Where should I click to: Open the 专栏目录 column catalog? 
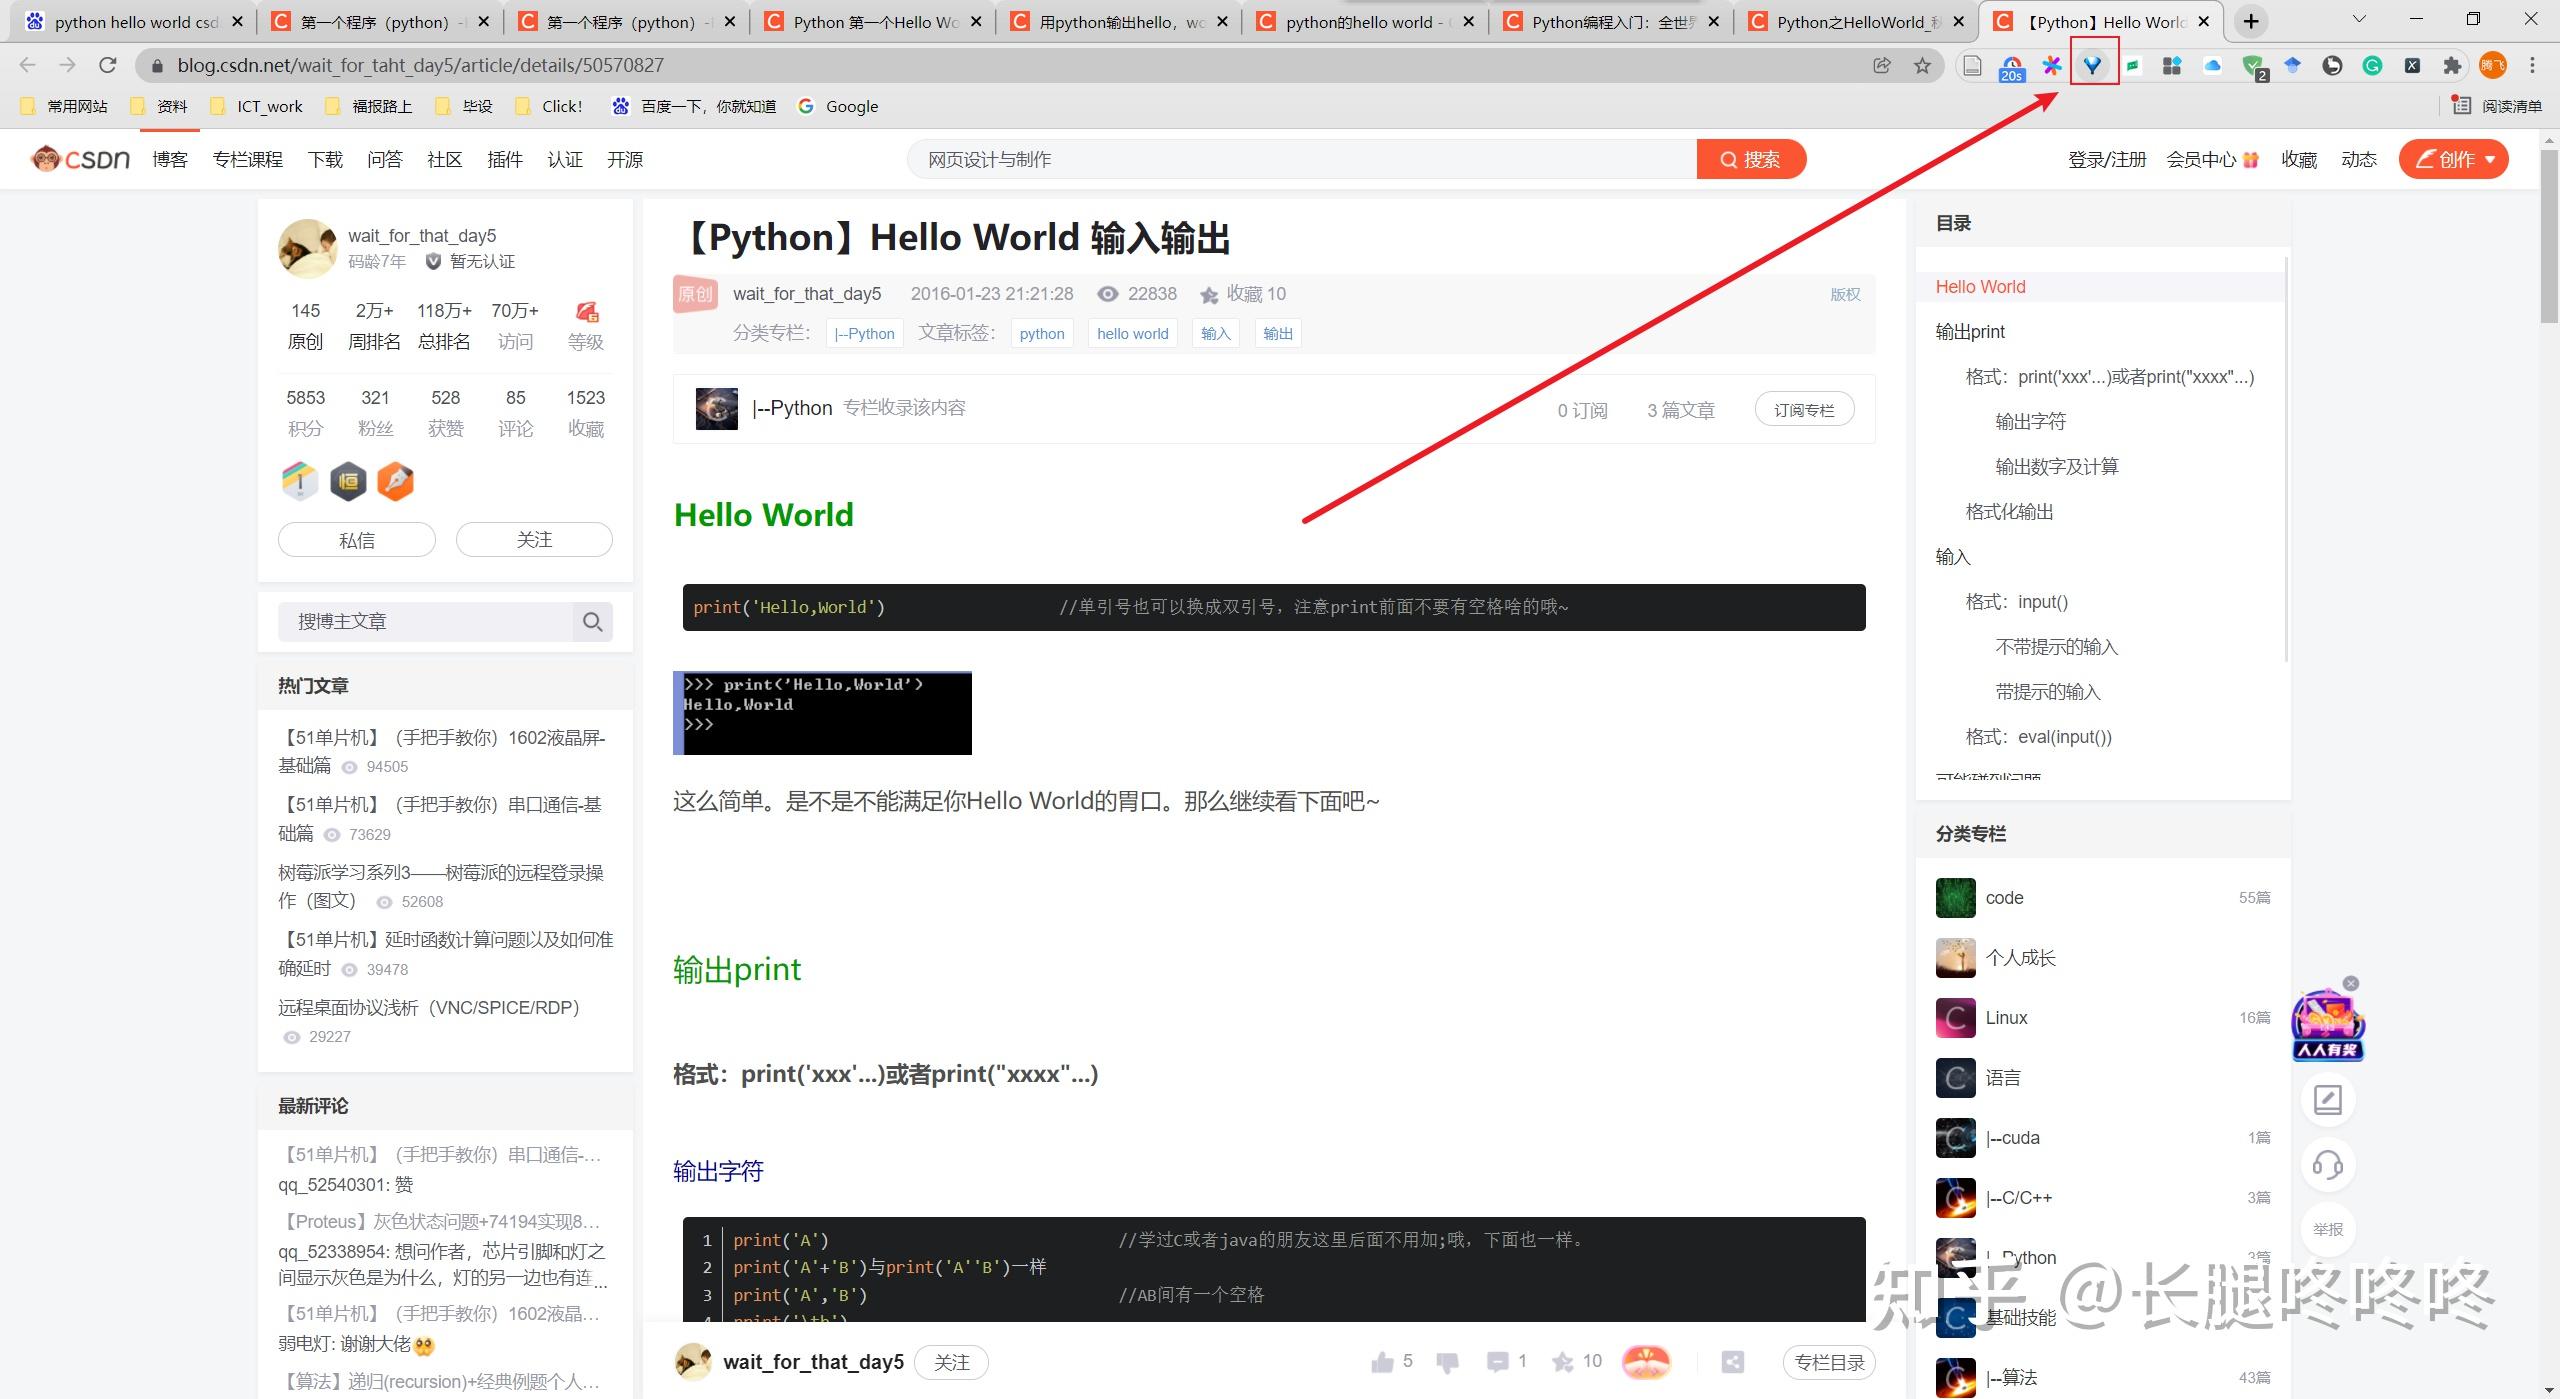point(1829,1361)
